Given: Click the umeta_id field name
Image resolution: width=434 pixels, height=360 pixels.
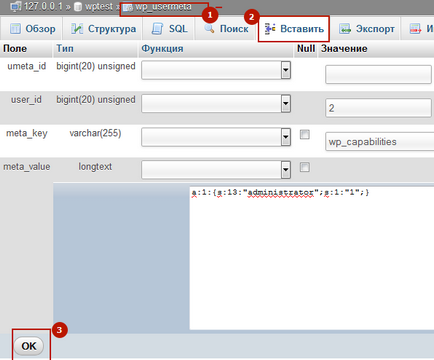Looking at the screenshot, I should (27, 66).
